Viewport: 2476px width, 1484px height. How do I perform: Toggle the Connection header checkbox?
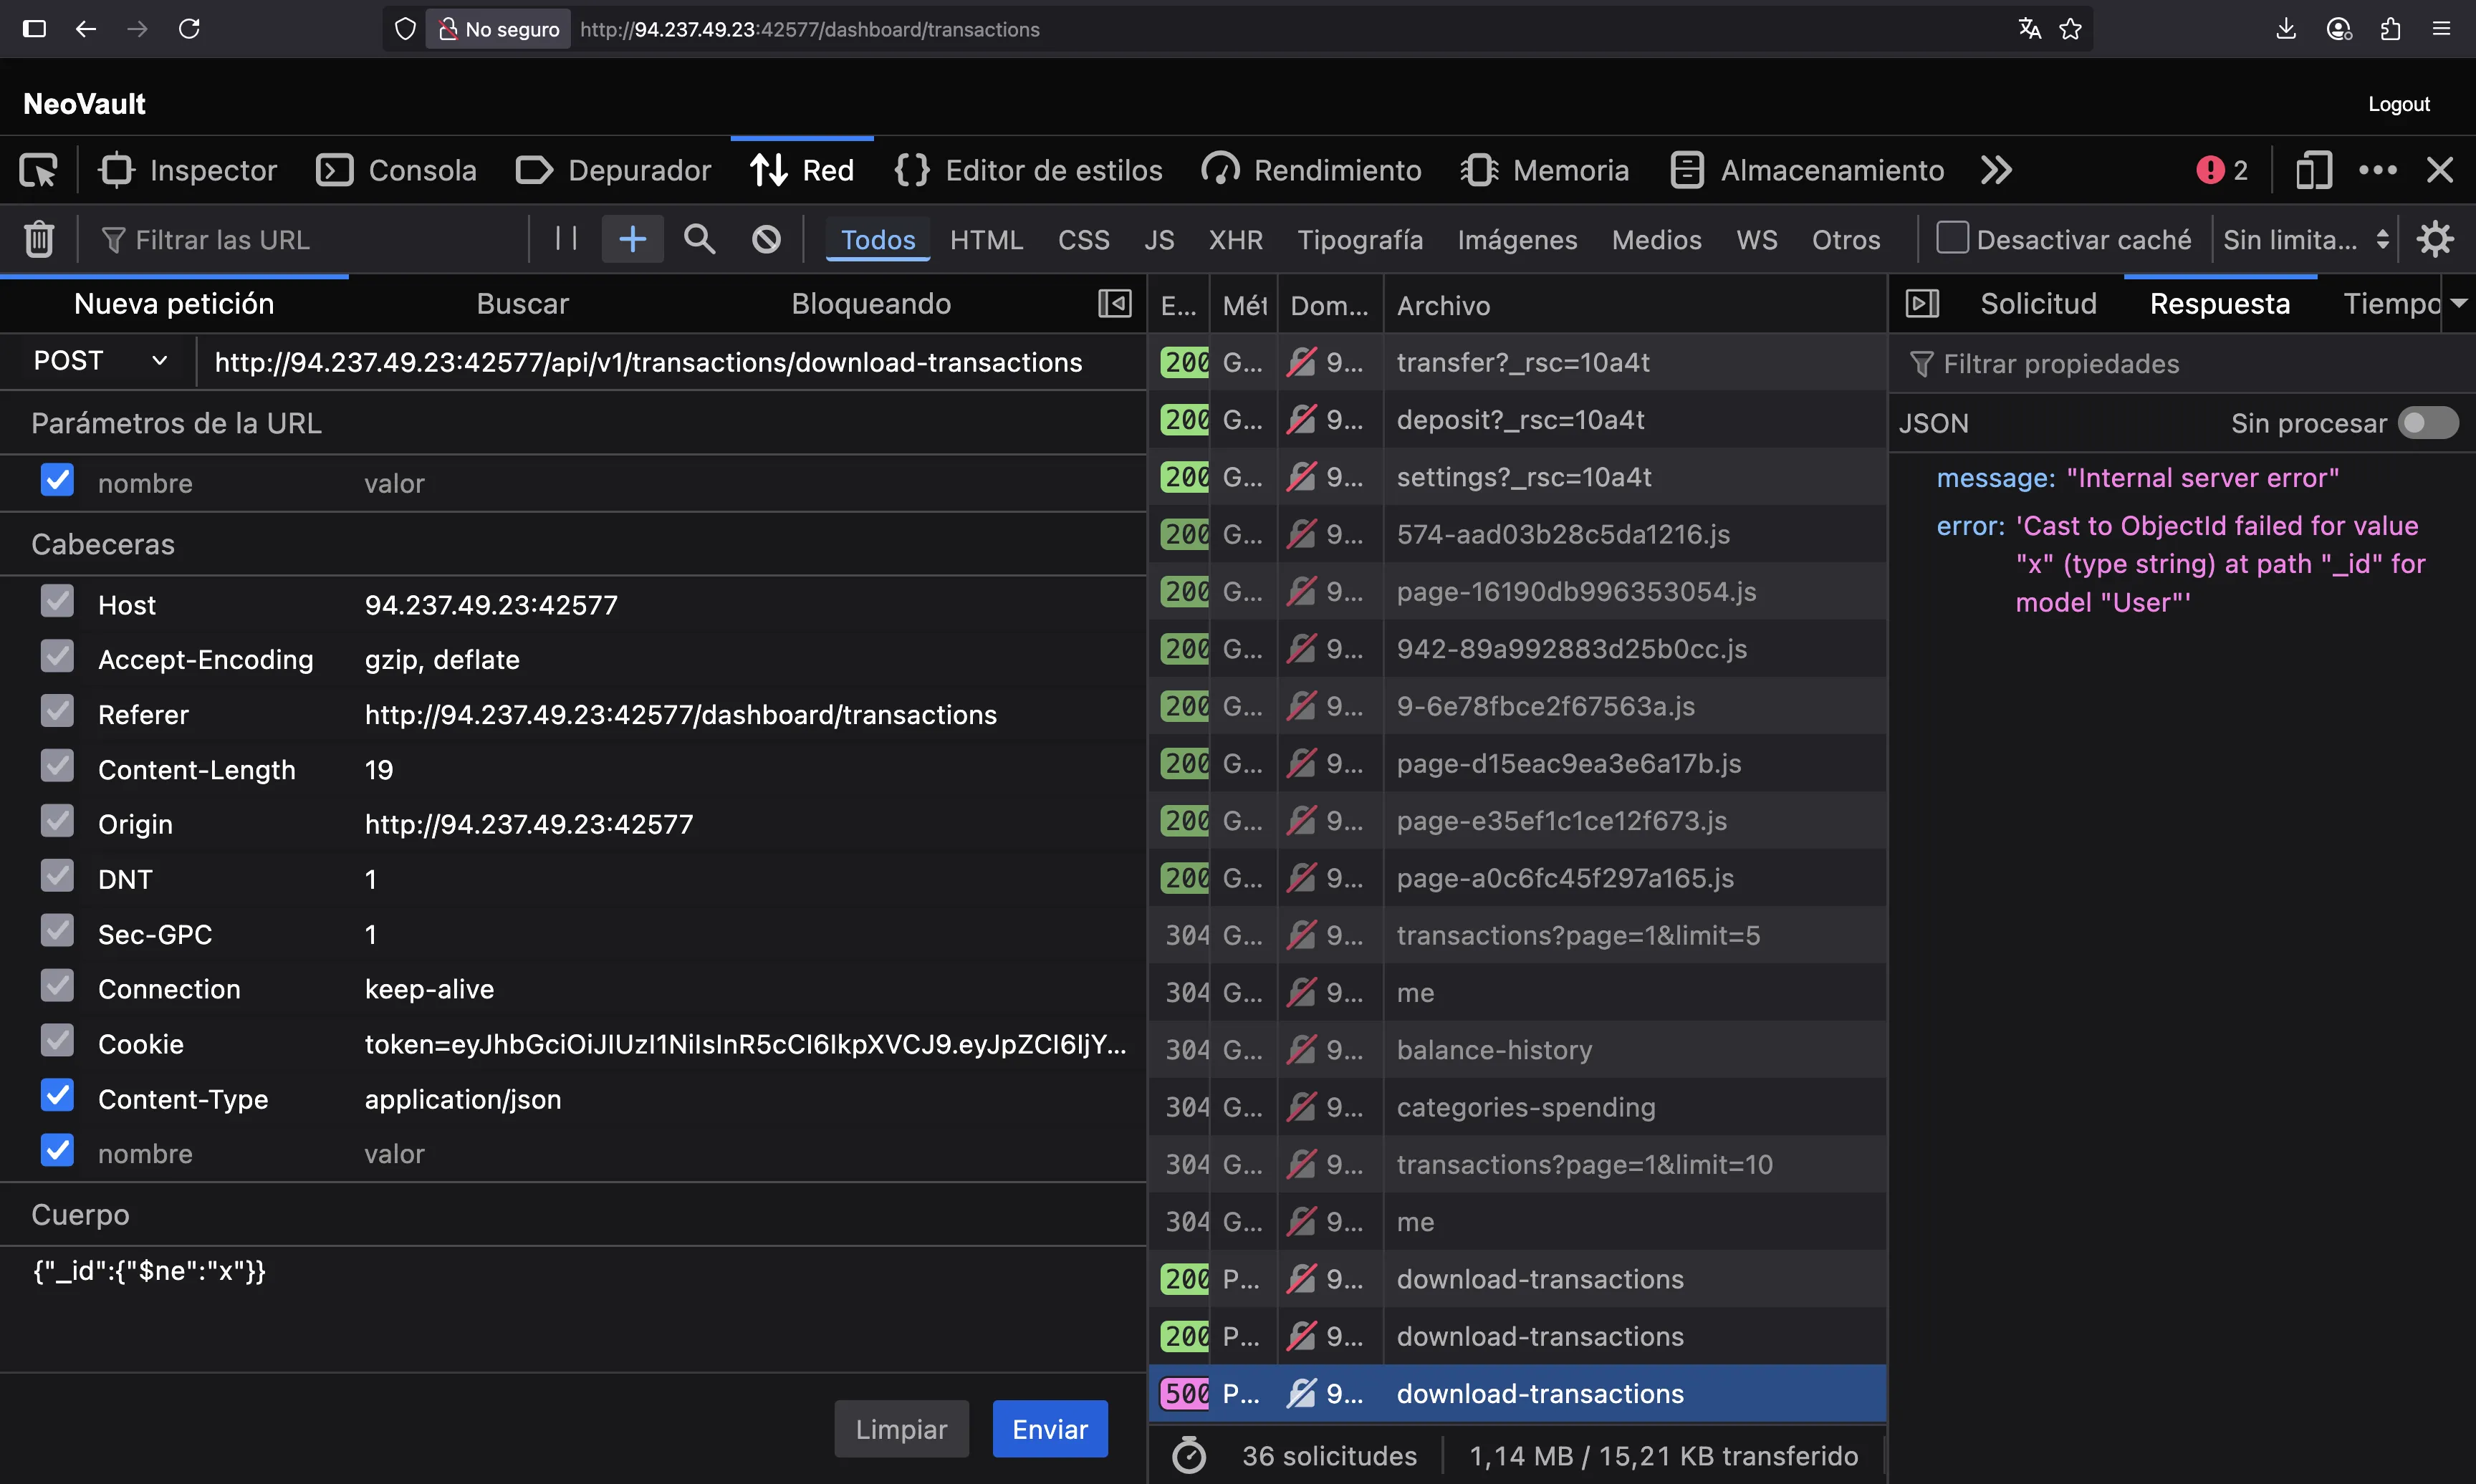pyautogui.click(x=57, y=986)
